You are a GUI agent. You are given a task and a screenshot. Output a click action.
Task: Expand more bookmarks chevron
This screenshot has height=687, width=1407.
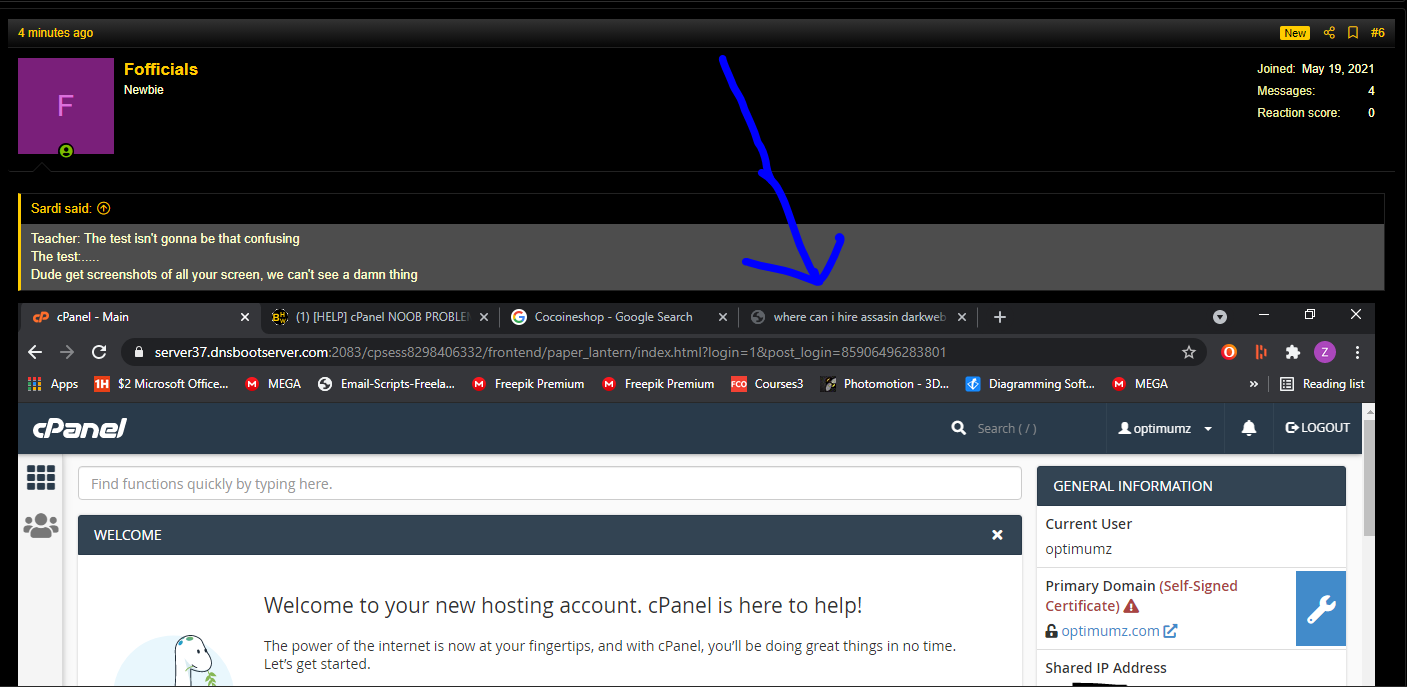(1254, 384)
